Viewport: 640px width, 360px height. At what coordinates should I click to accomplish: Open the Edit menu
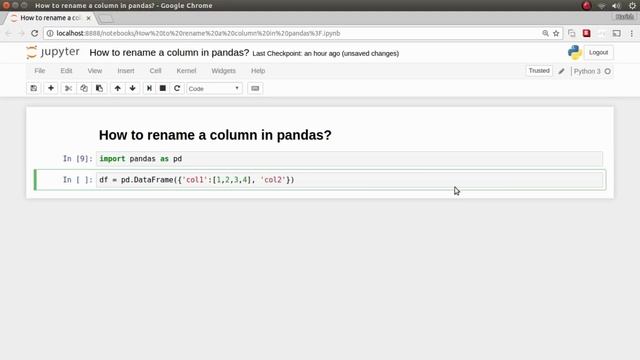[66, 71]
